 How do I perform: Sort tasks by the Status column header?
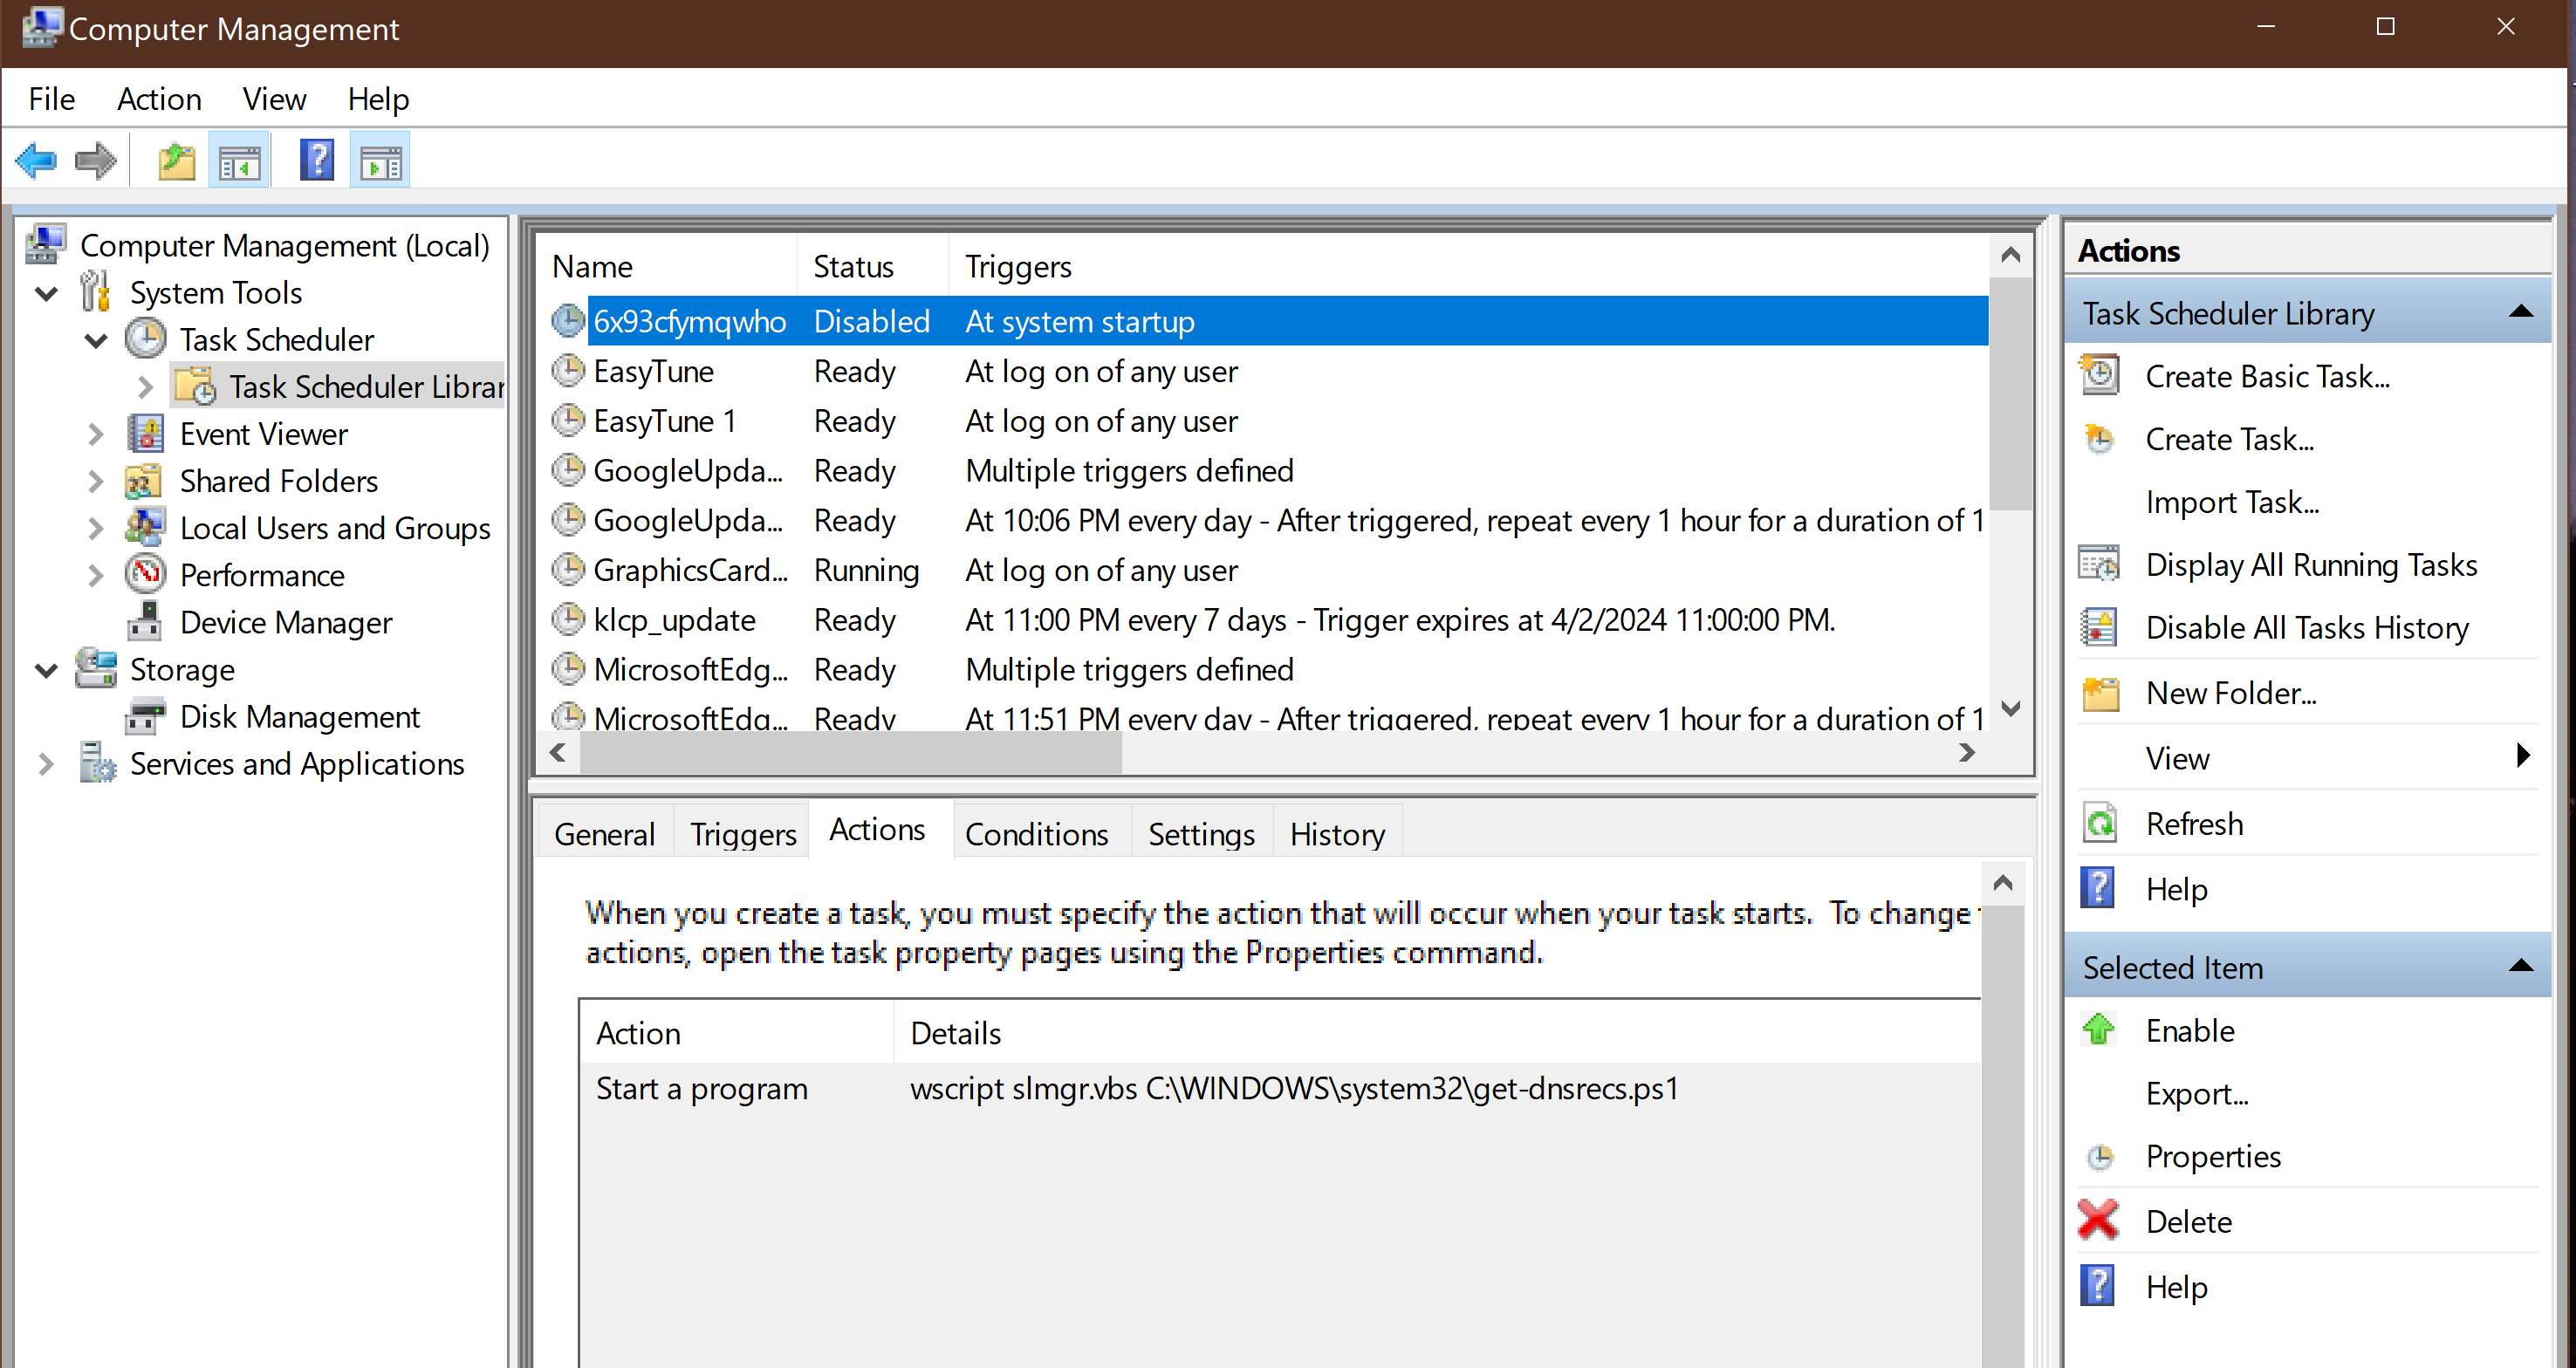click(x=871, y=266)
